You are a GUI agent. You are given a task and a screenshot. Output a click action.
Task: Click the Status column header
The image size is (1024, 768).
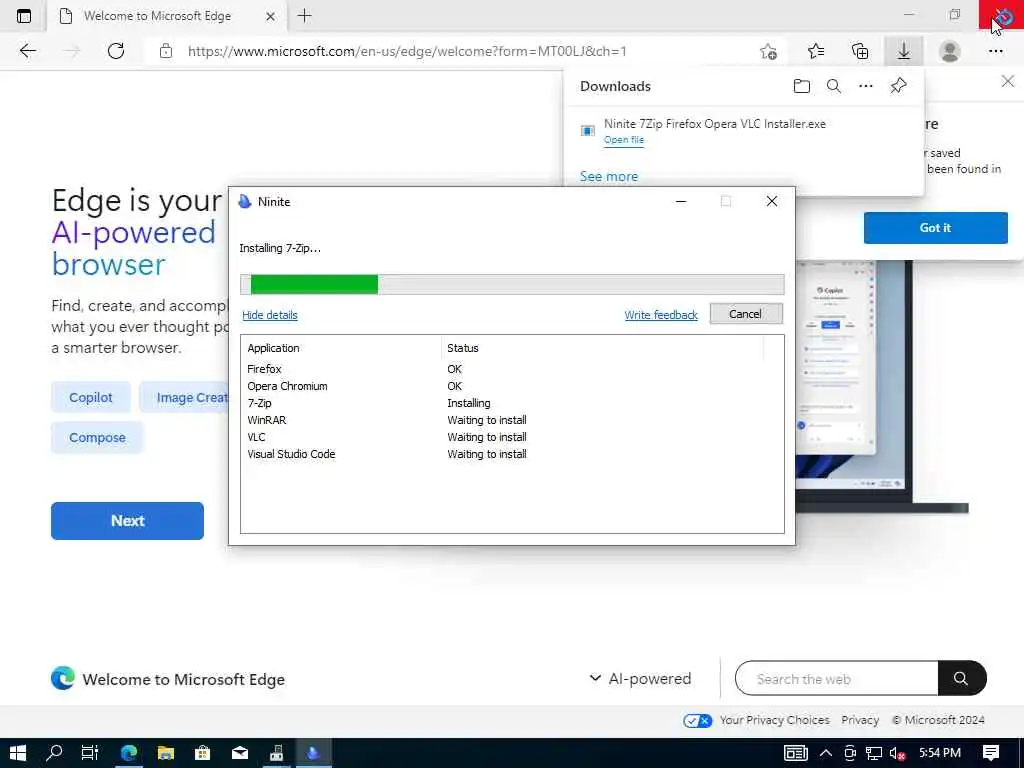(602, 348)
